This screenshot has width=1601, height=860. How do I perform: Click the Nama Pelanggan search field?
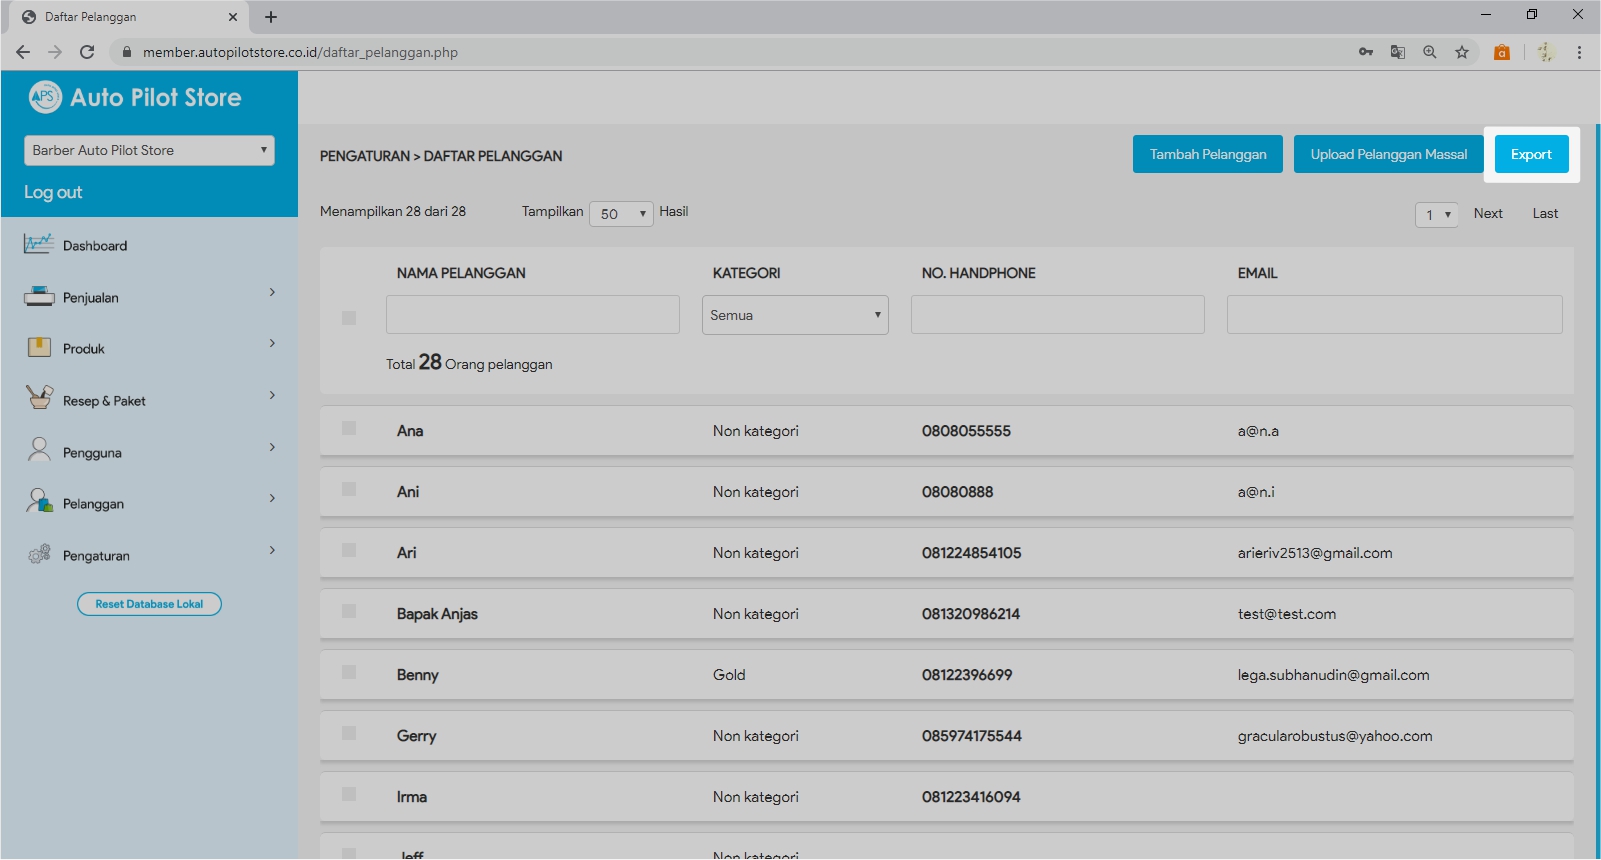pyautogui.click(x=532, y=315)
